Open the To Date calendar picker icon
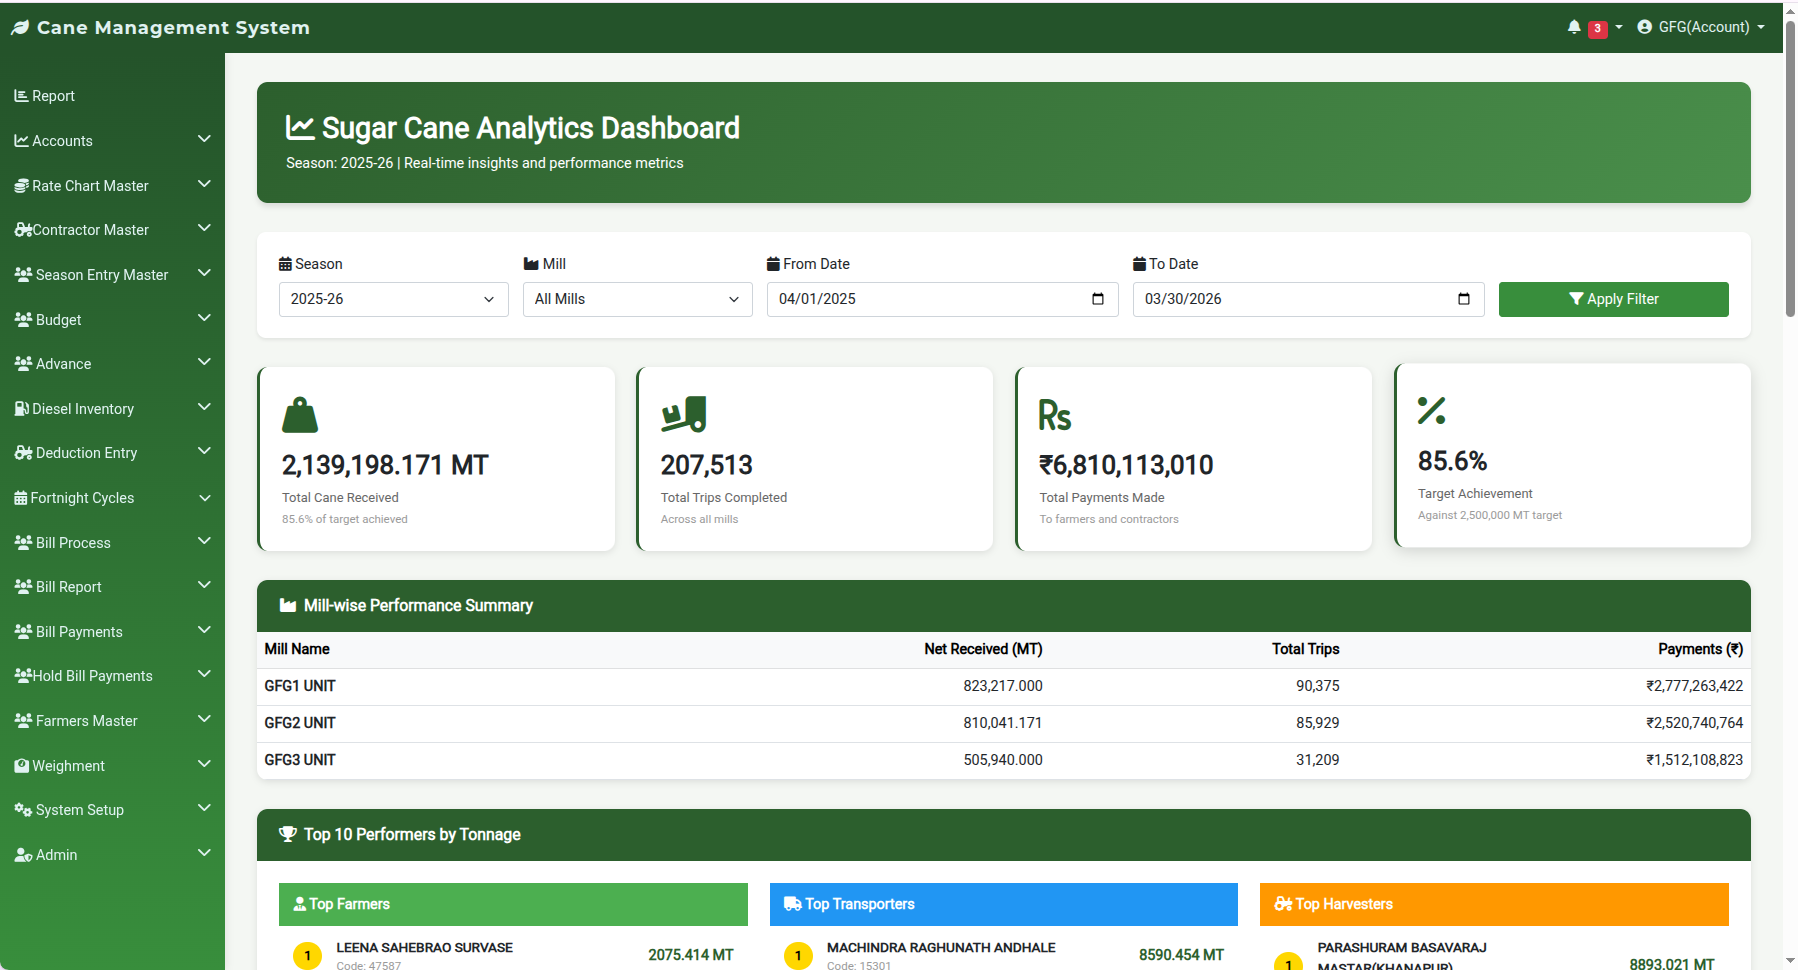The height and width of the screenshot is (970, 1798). (1464, 299)
